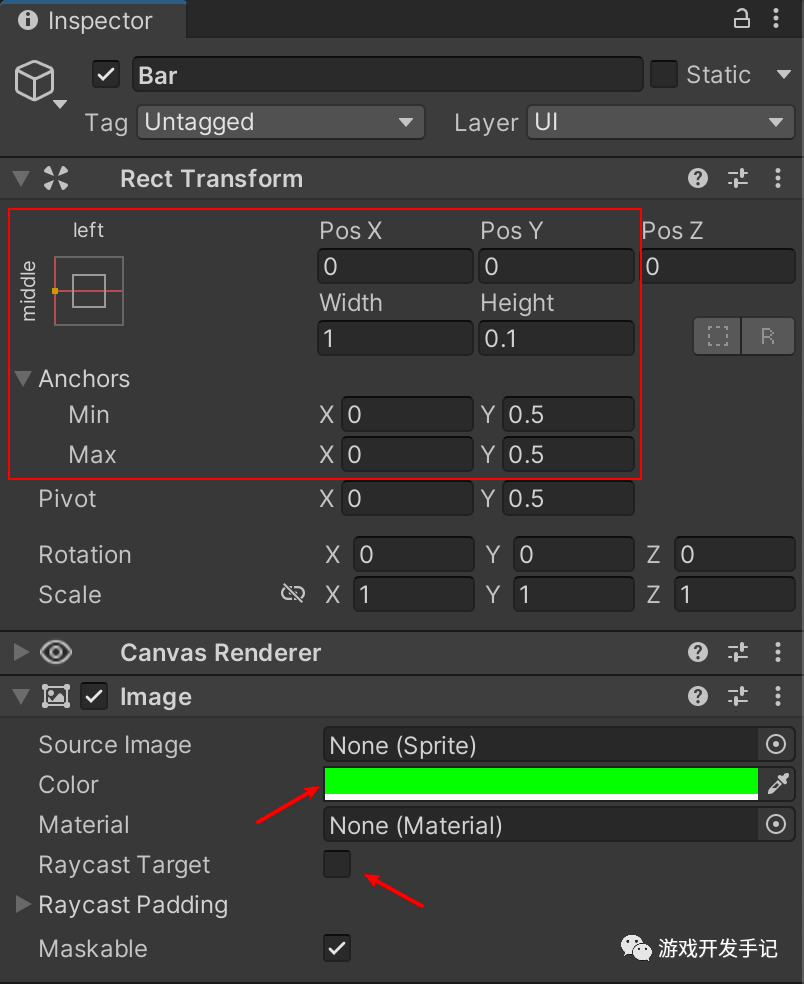Click the Canvas Renderer eye icon
804x984 pixels.
coord(56,652)
